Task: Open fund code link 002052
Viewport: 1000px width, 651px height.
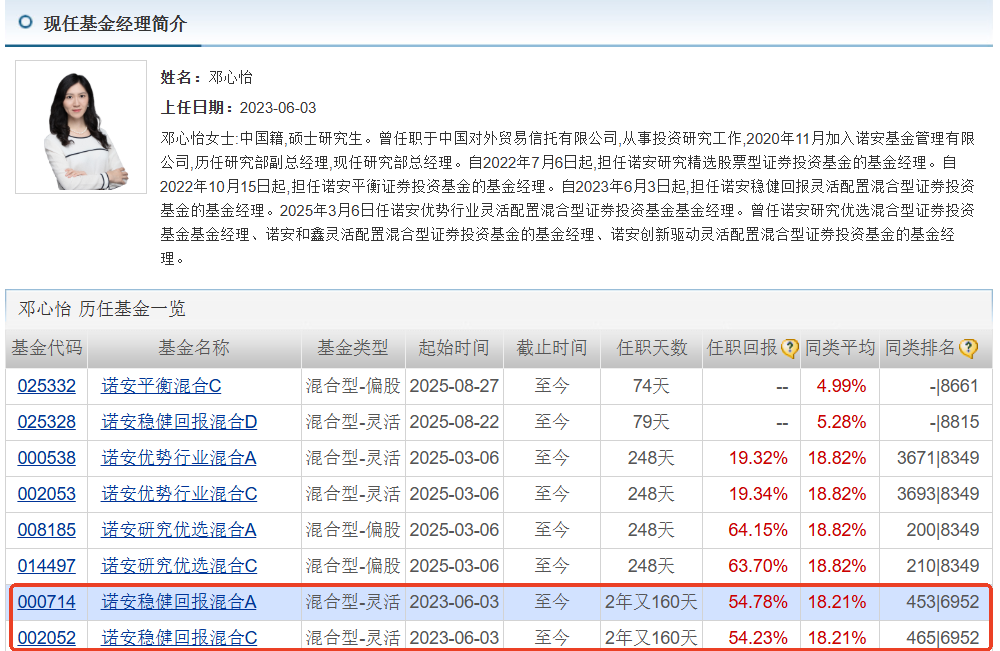Action: [47, 638]
